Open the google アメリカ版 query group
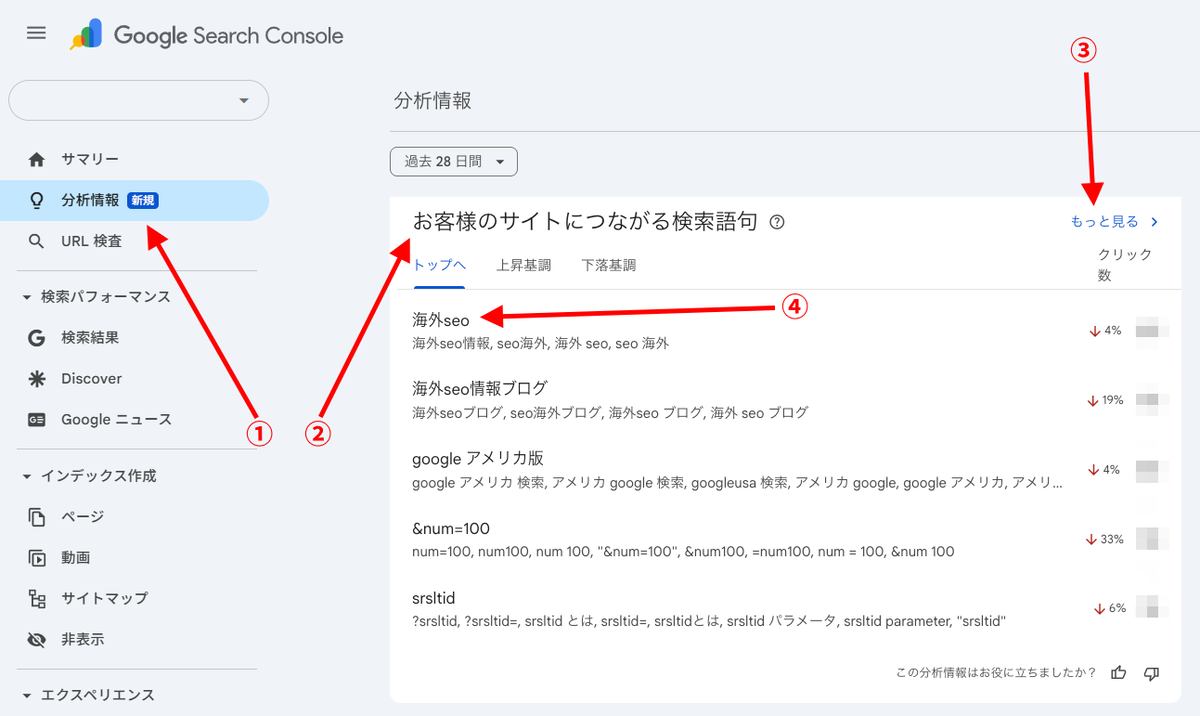The height and width of the screenshot is (716, 1200). pyautogui.click(x=478, y=458)
